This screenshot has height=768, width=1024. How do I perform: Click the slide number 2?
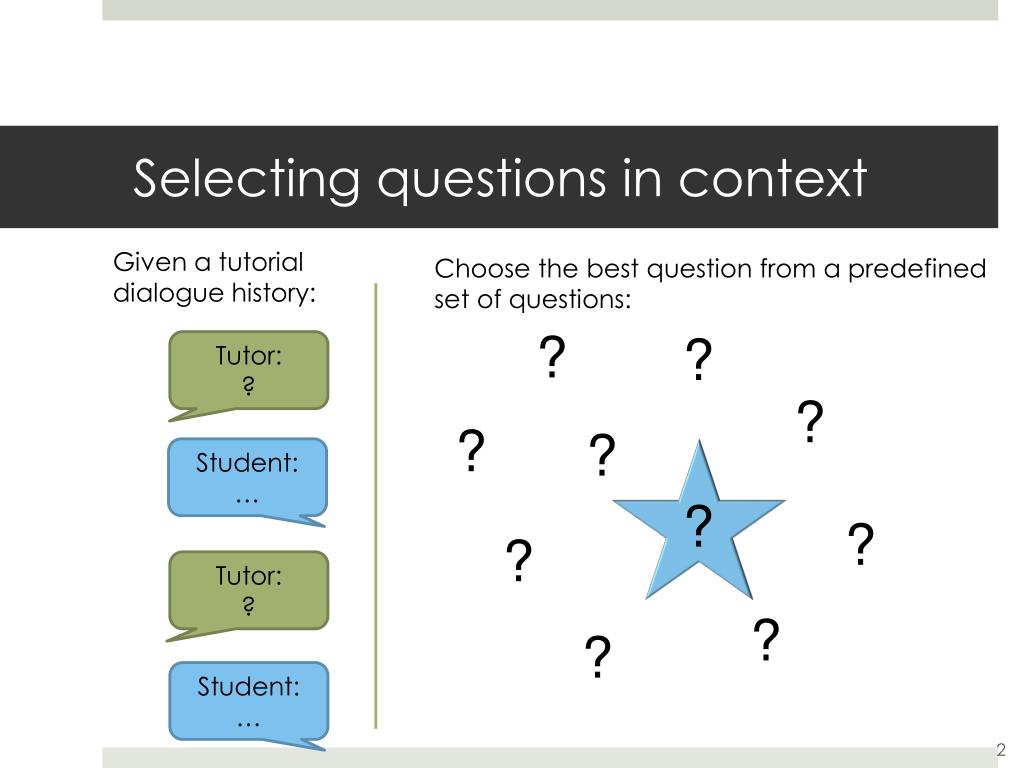coord(1000,750)
